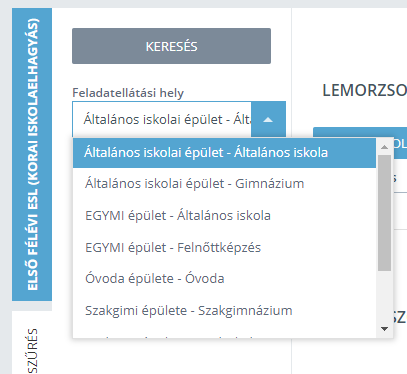This screenshot has height=374, width=407.
Task: Select Szakgimi épülete - Szakgimnázium option
Action: pyautogui.click(x=224, y=310)
